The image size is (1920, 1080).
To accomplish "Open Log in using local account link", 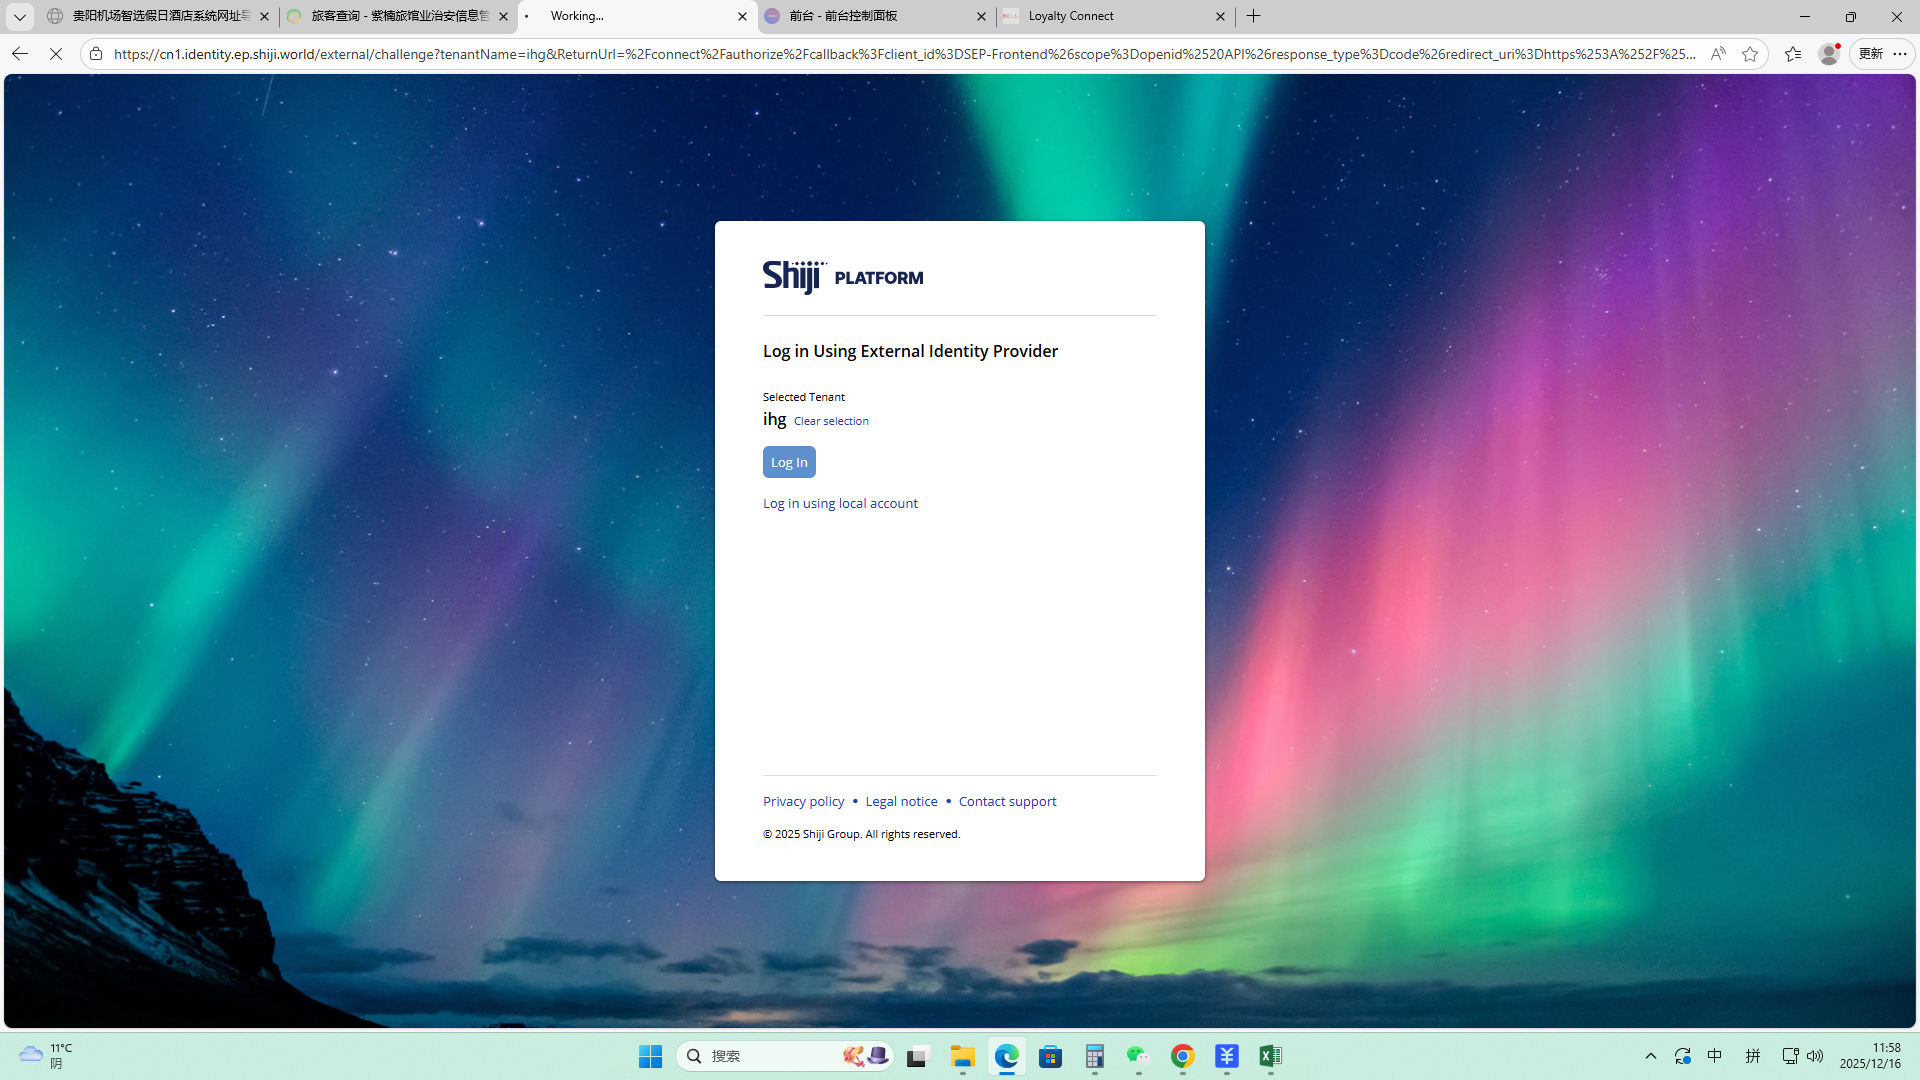I will 840,503.
